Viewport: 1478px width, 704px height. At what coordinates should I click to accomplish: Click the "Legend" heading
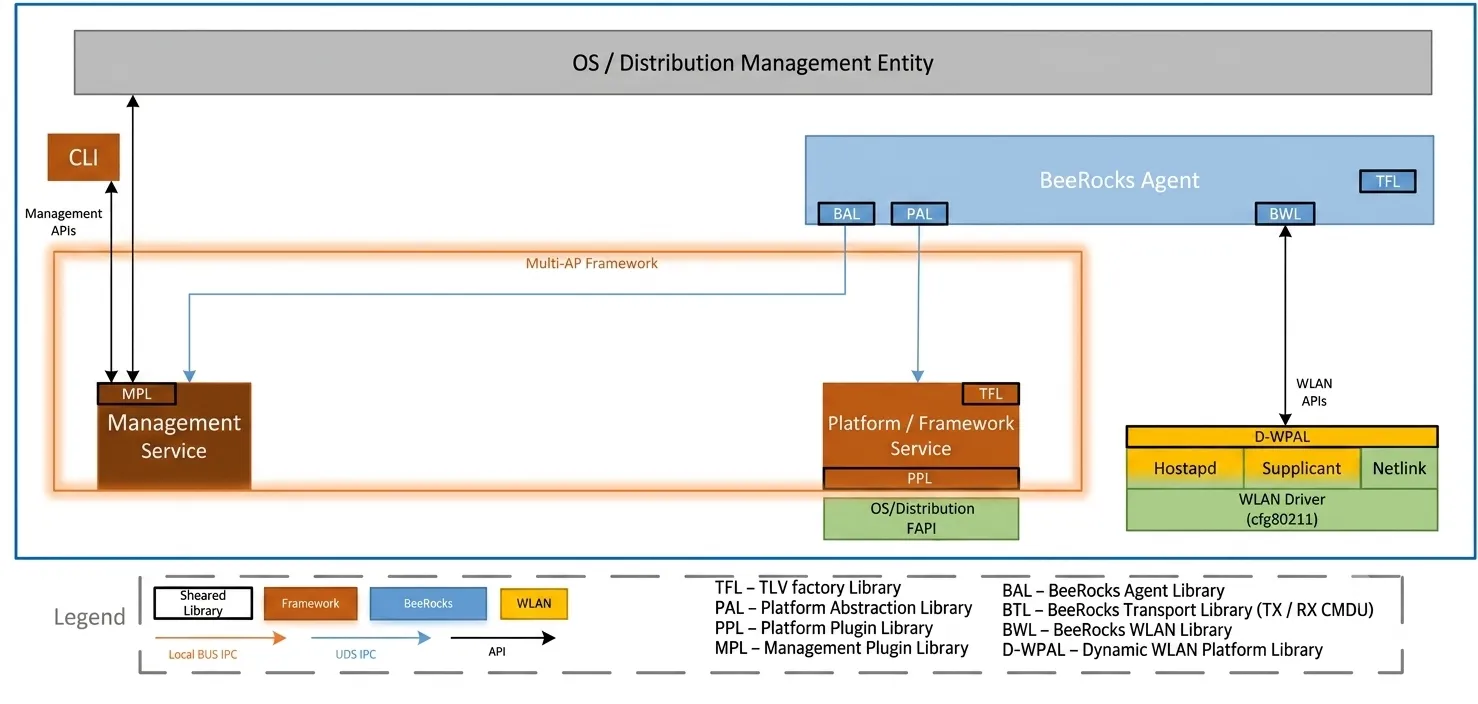[90, 617]
